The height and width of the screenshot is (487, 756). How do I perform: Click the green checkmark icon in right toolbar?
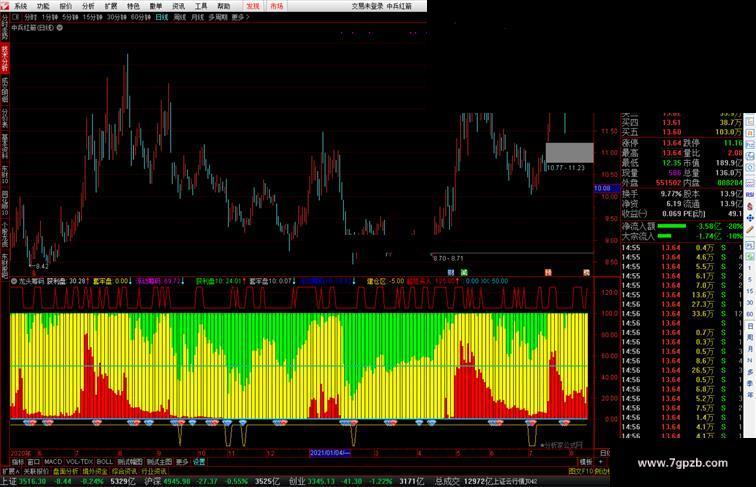750,257
